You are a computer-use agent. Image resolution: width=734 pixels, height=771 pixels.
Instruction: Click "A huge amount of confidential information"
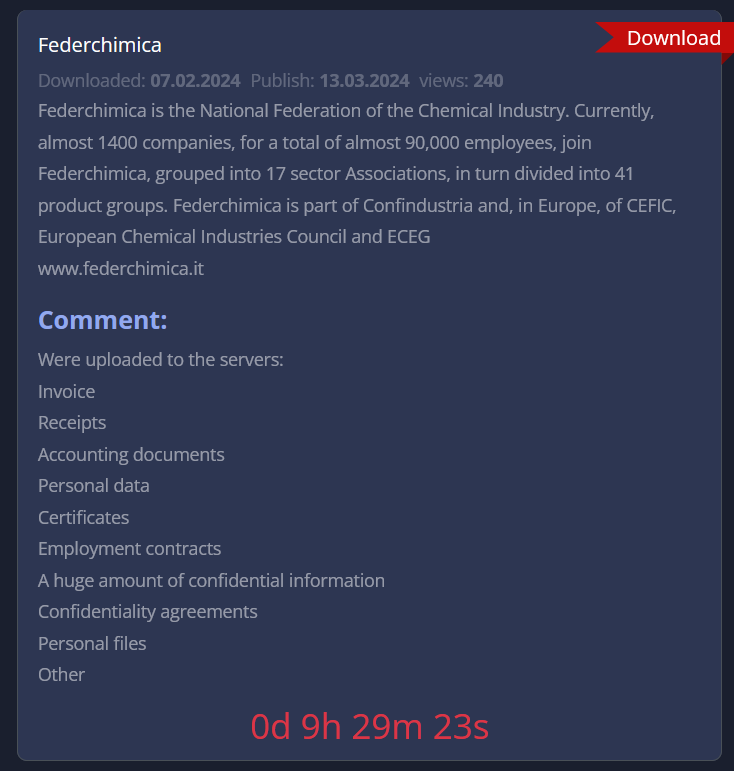tap(211, 580)
